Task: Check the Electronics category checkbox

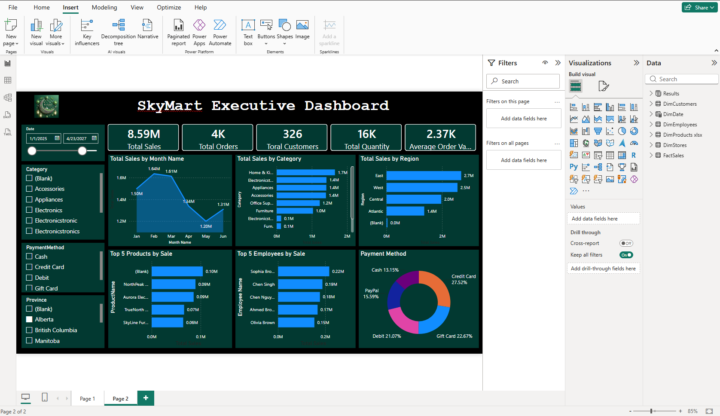Action: click(29, 210)
